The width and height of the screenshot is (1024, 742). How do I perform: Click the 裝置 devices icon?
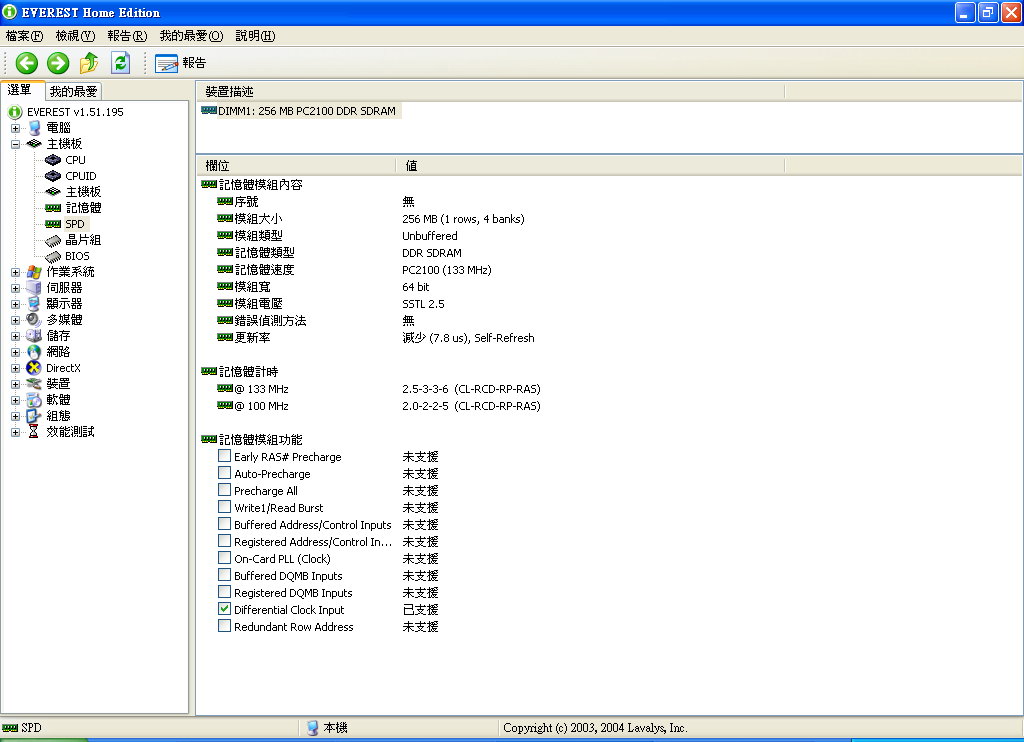[x=34, y=384]
